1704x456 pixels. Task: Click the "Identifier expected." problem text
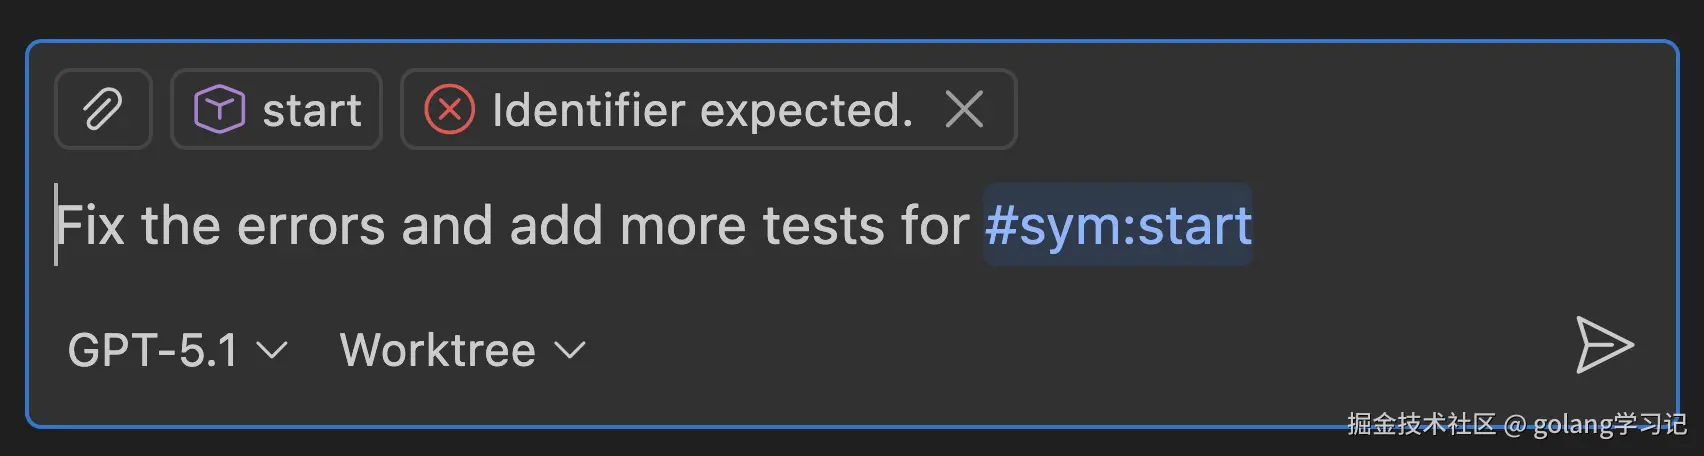coord(702,110)
